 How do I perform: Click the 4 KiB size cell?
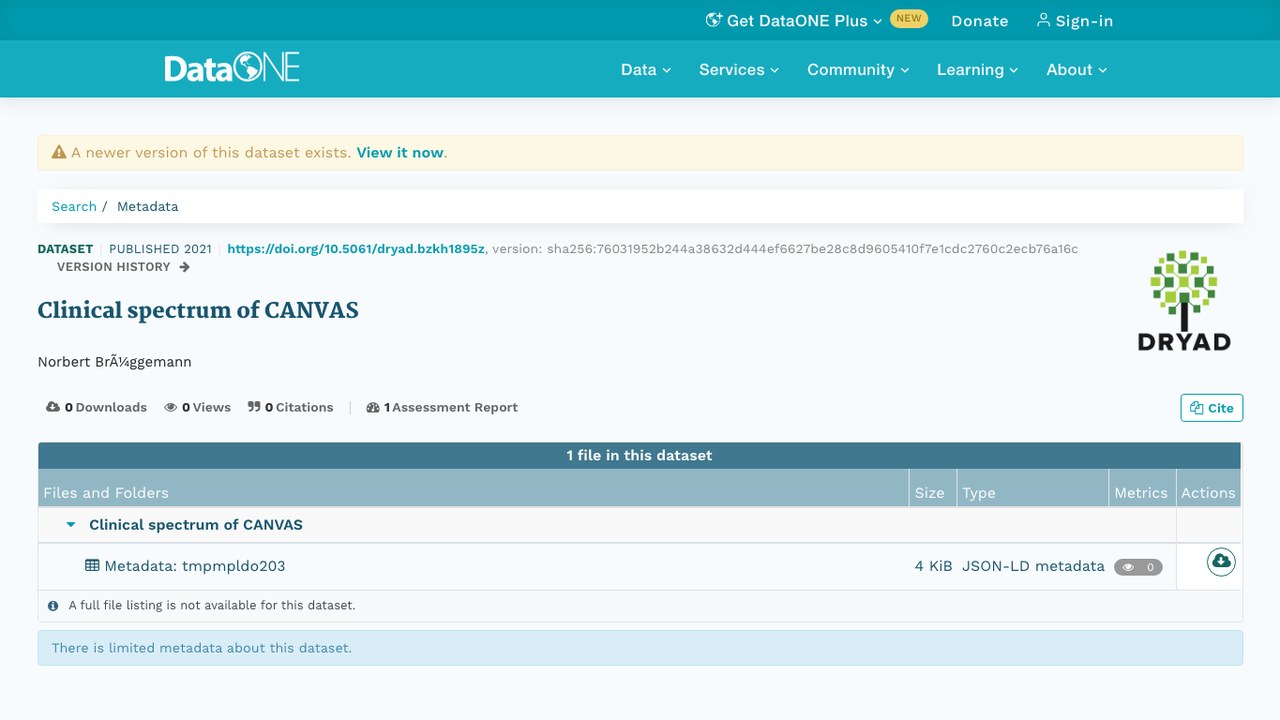[x=933, y=566]
